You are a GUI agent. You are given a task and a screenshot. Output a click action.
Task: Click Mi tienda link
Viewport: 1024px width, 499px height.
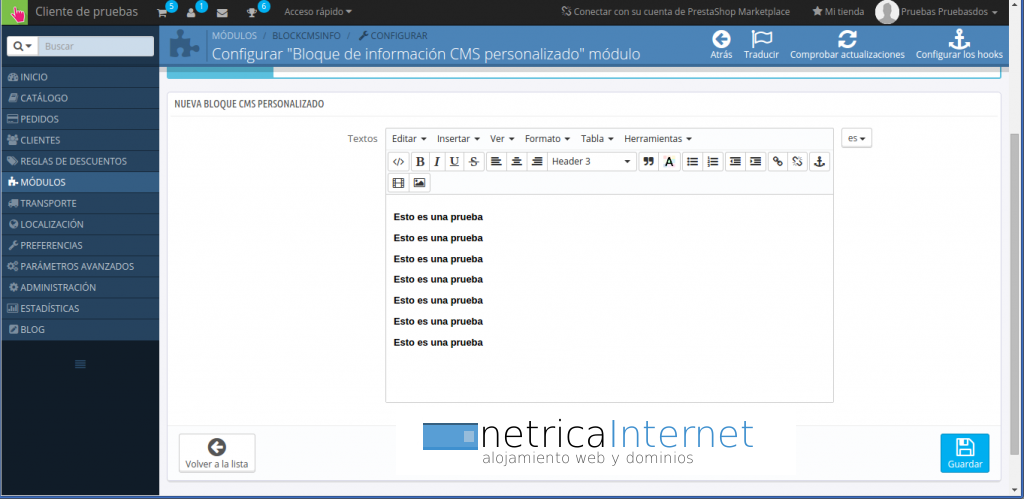tap(838, 12)
